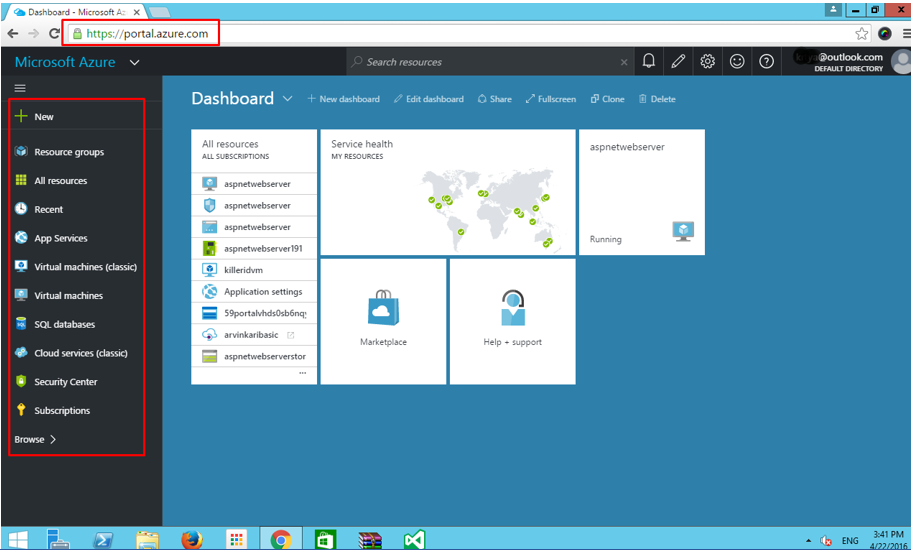Viewport: 911px width, 550px height.
Task: Open the aspnetwebserverstor resource row
Action: 254,356
